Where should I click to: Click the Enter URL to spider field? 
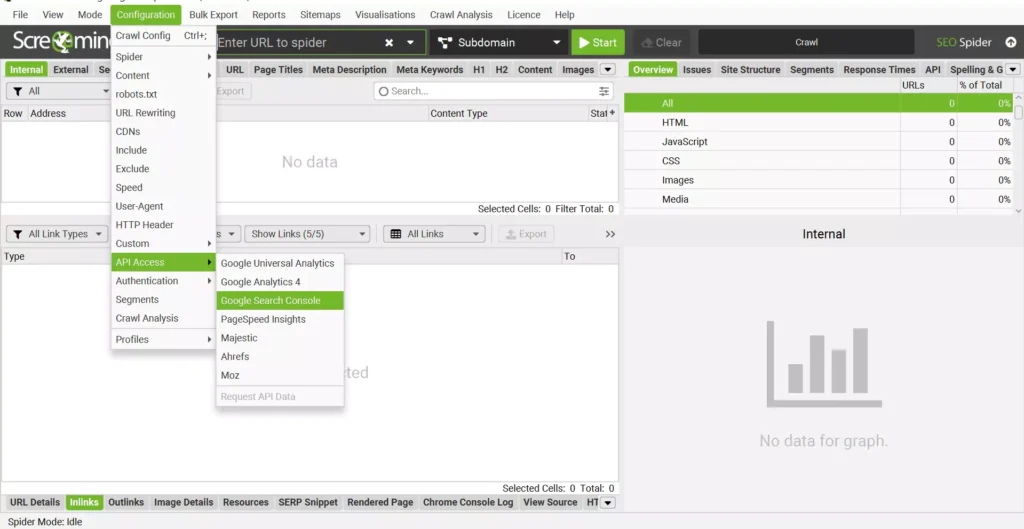point(297,42)
